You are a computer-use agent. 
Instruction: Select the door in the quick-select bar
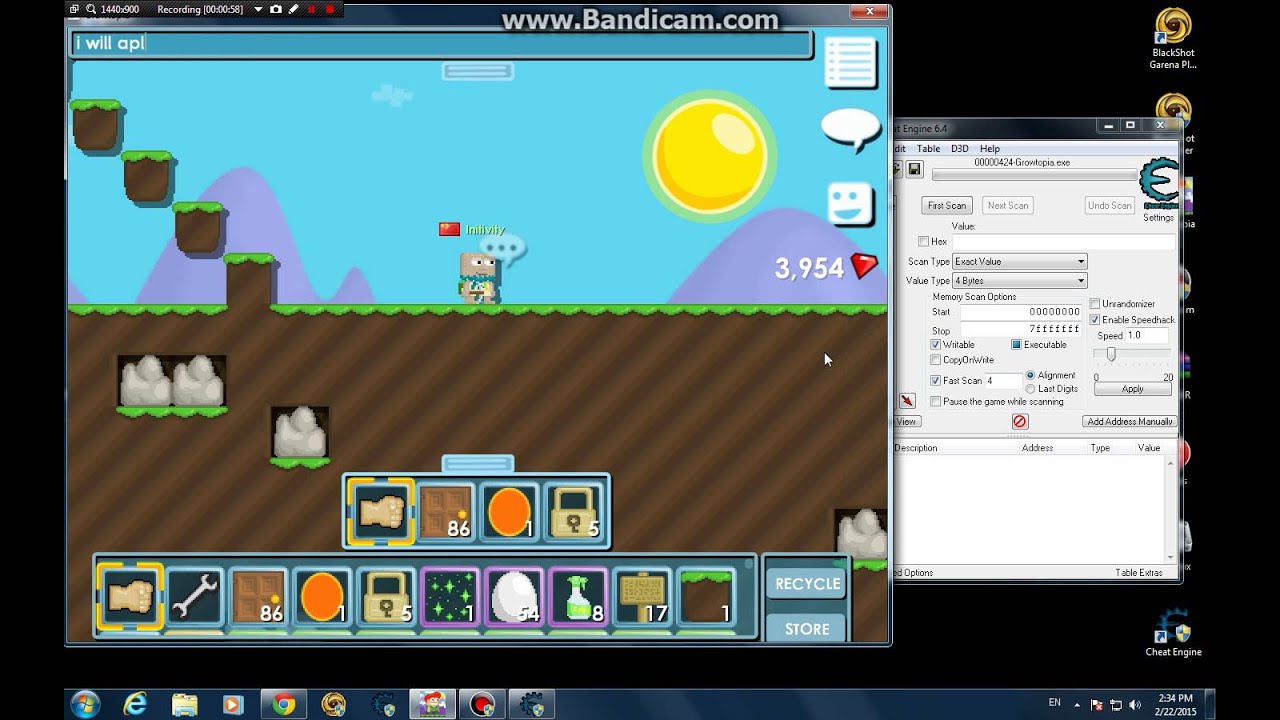[445, 512]
